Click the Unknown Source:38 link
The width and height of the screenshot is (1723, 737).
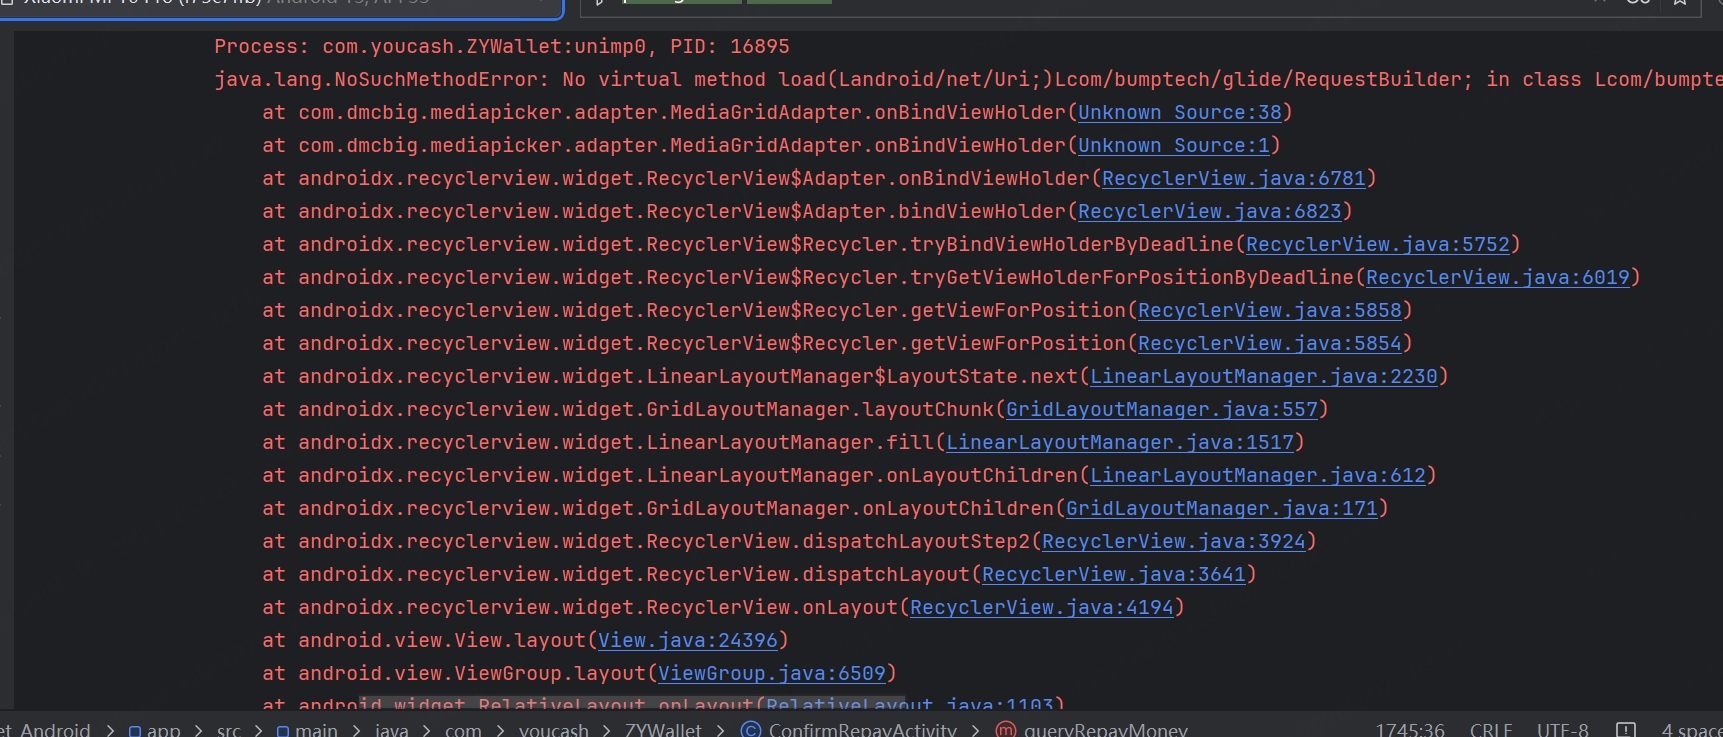(1179, 112)
